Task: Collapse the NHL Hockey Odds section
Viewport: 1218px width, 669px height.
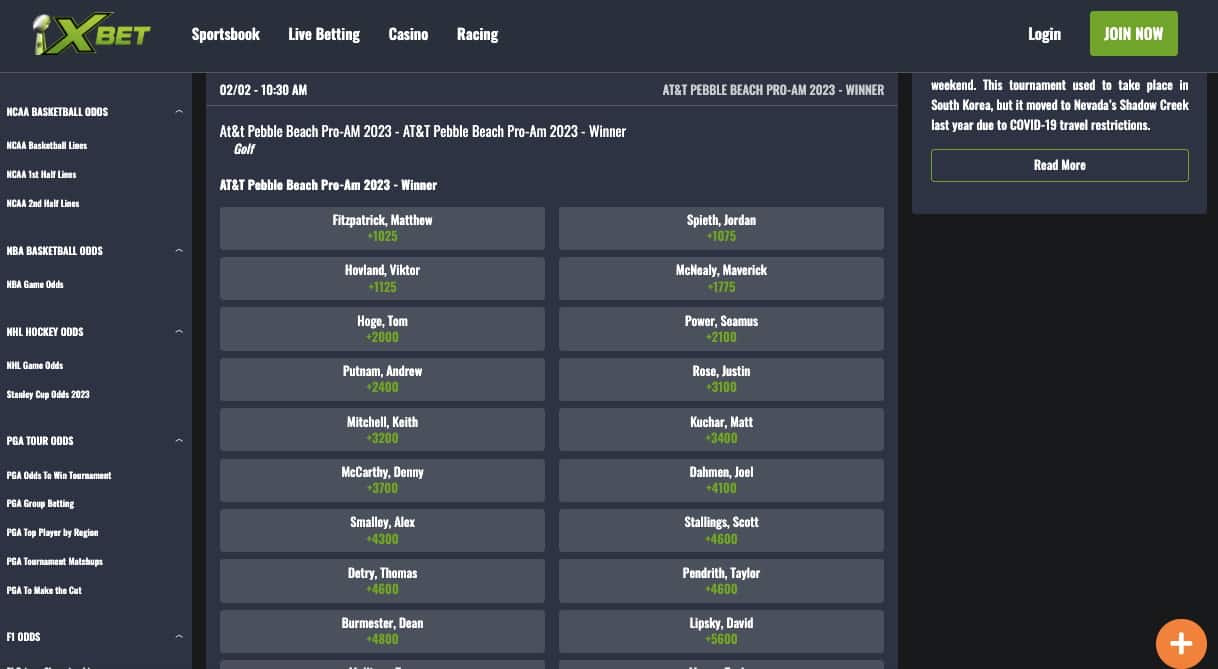Action: (x=179, y=332)
